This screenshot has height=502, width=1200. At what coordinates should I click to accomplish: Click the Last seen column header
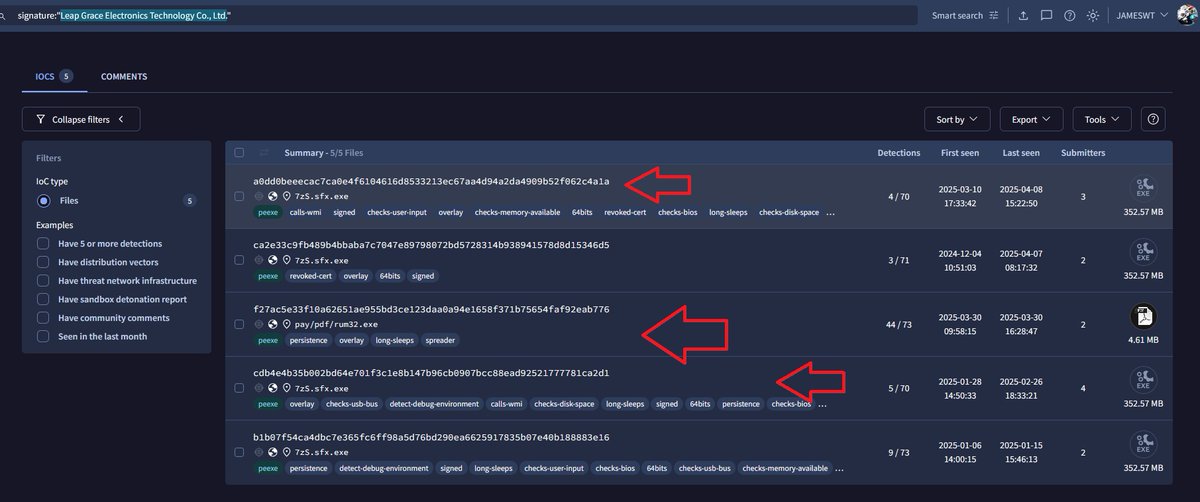point(1021,153)
